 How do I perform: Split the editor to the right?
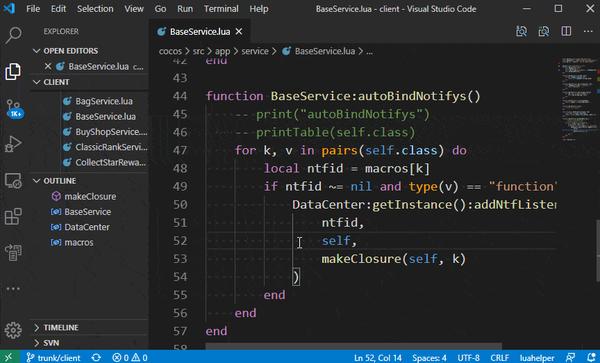click(x=566, y=31)
